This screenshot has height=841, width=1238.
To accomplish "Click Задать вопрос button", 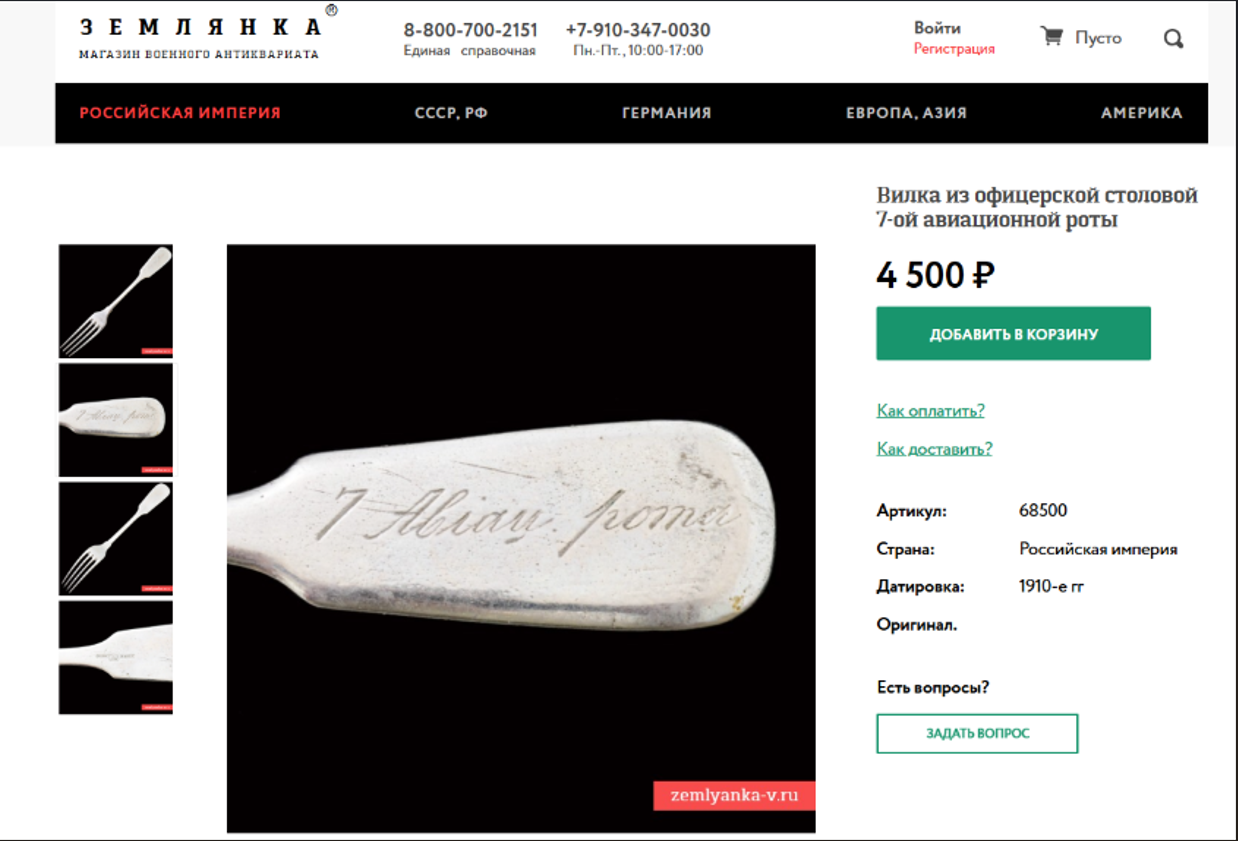I will click(977, 733).
